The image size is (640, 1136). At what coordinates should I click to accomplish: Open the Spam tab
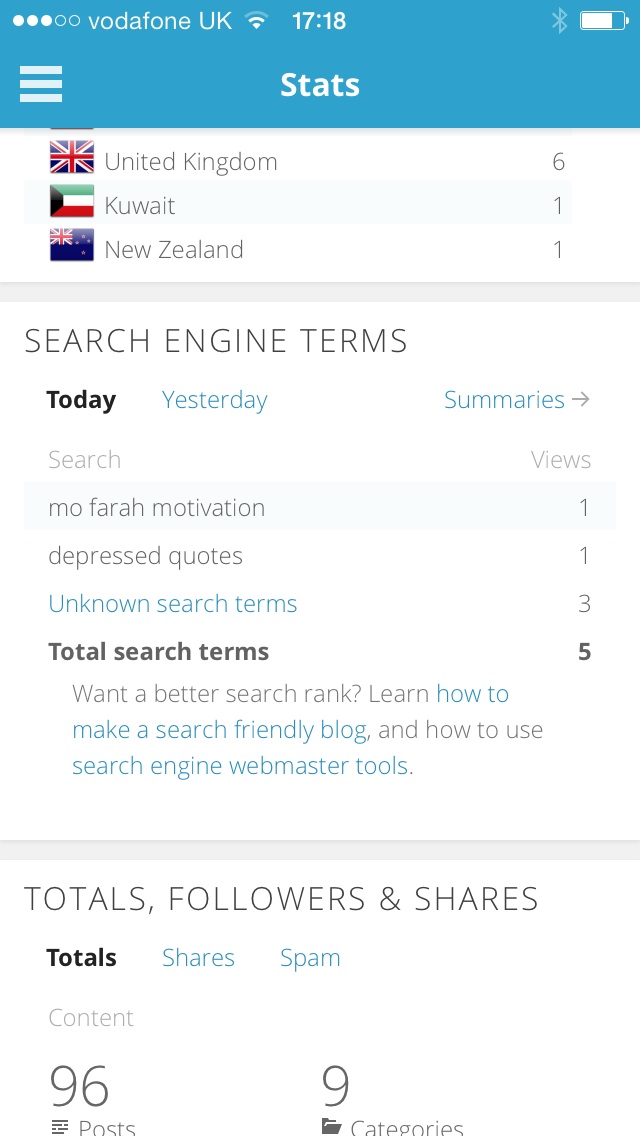pos(310,958)
